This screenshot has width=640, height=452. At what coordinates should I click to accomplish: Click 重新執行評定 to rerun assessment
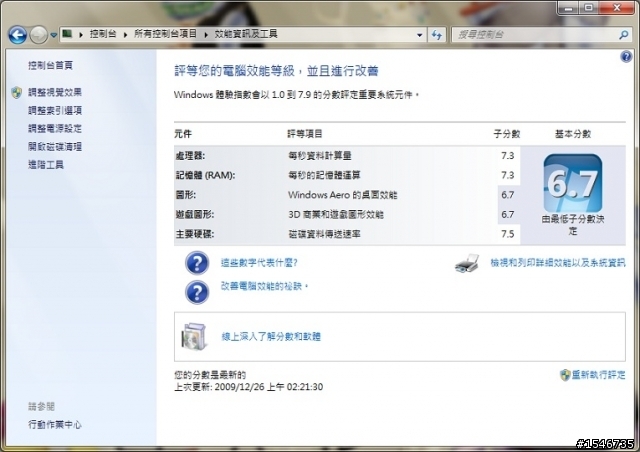(x=598, y=374)
